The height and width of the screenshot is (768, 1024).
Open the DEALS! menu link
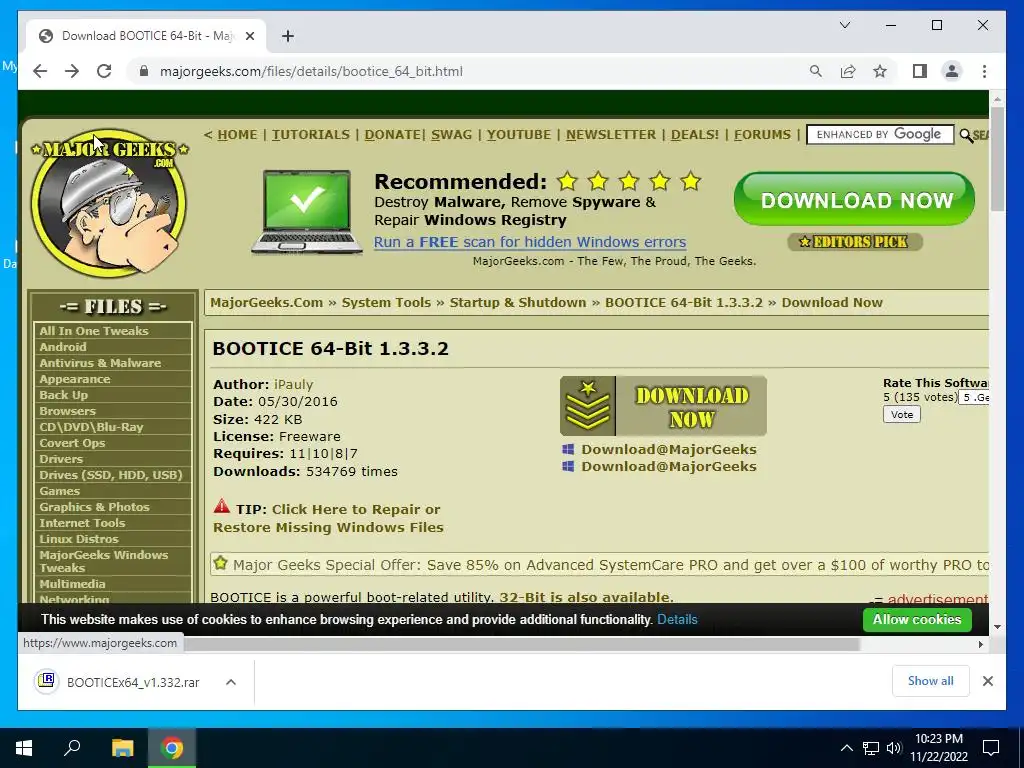(695, 135)
